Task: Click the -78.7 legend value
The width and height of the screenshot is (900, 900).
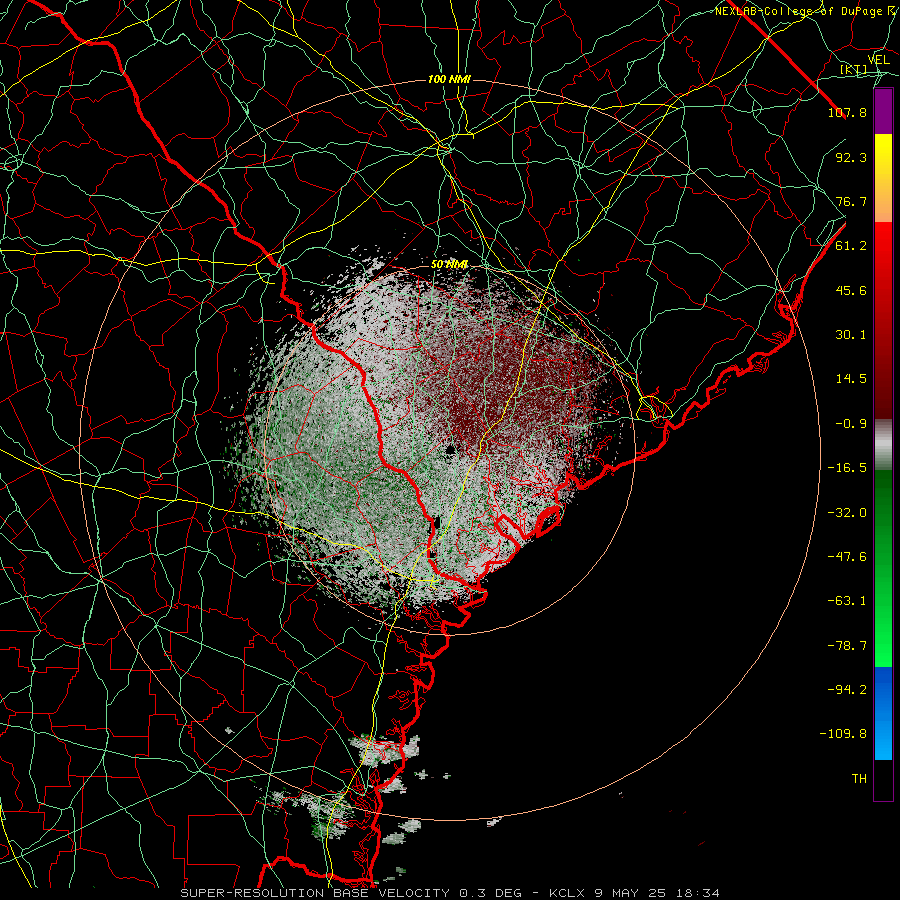Action: pos(847,646)
